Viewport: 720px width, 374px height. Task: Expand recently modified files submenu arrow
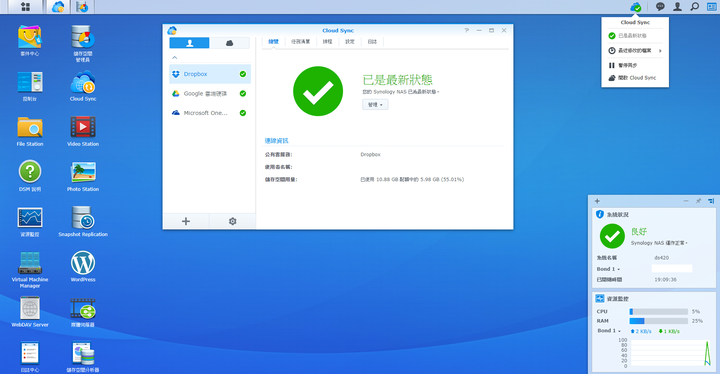tap(660, 51)
